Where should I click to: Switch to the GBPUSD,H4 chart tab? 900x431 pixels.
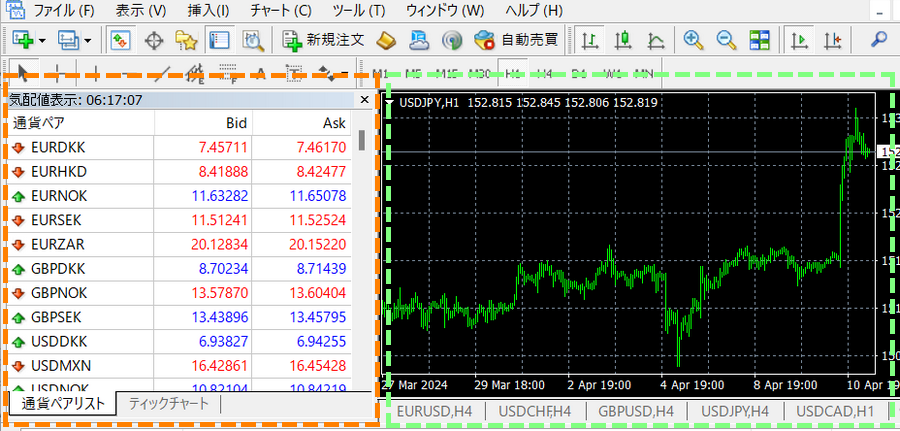pyautogui.click(x=635, y=411)
